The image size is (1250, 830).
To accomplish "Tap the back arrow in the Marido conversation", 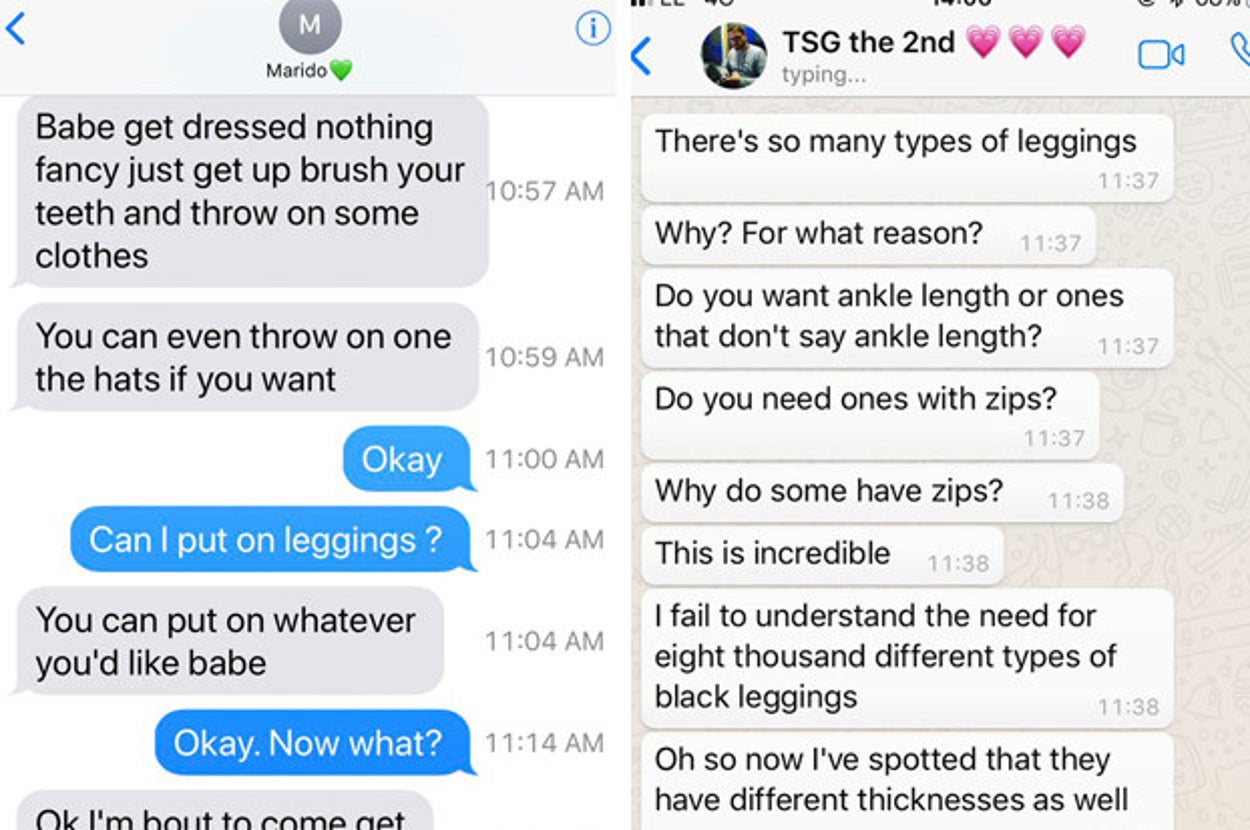I will click(15, 29).
